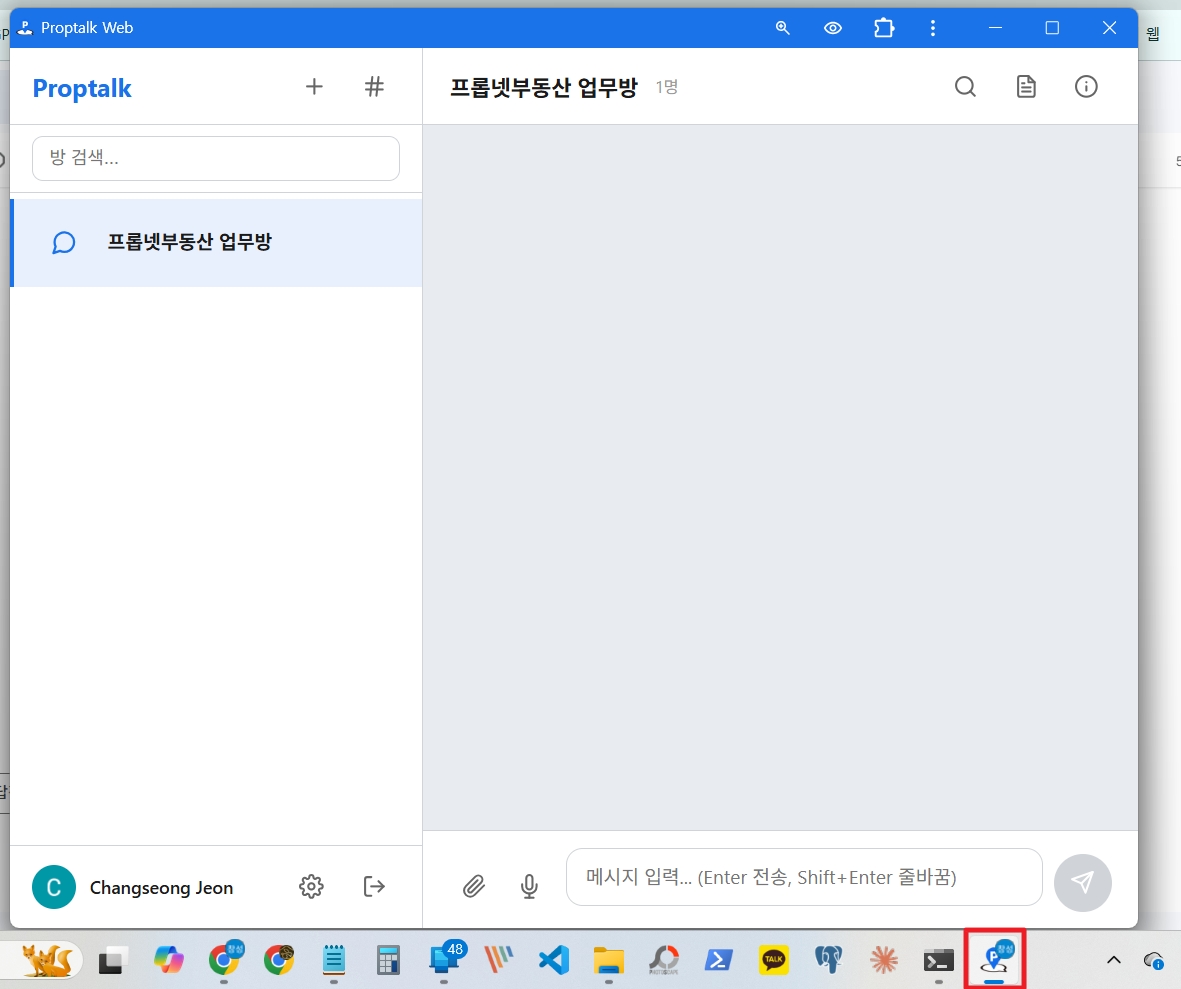Open Visual Studio Code from the taskbar

pyautogui.click(x=554, y=960)
